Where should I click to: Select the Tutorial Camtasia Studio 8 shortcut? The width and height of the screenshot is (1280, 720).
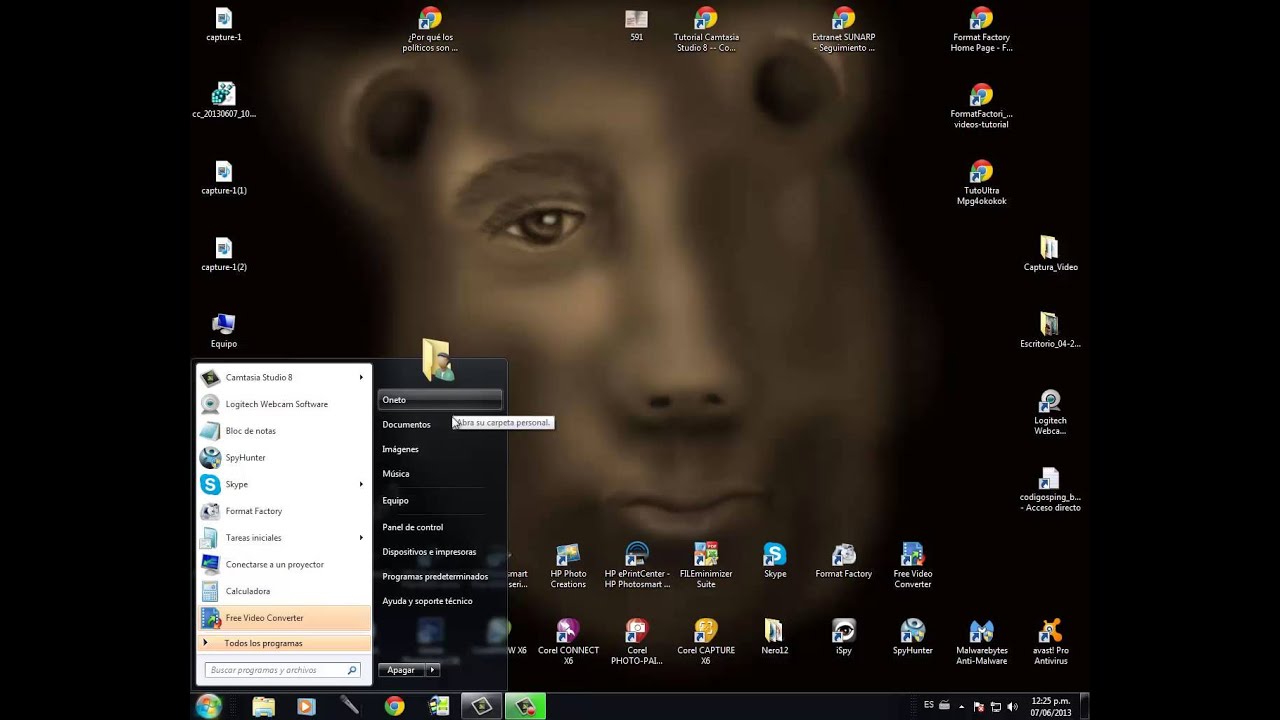tap(706, 30)
